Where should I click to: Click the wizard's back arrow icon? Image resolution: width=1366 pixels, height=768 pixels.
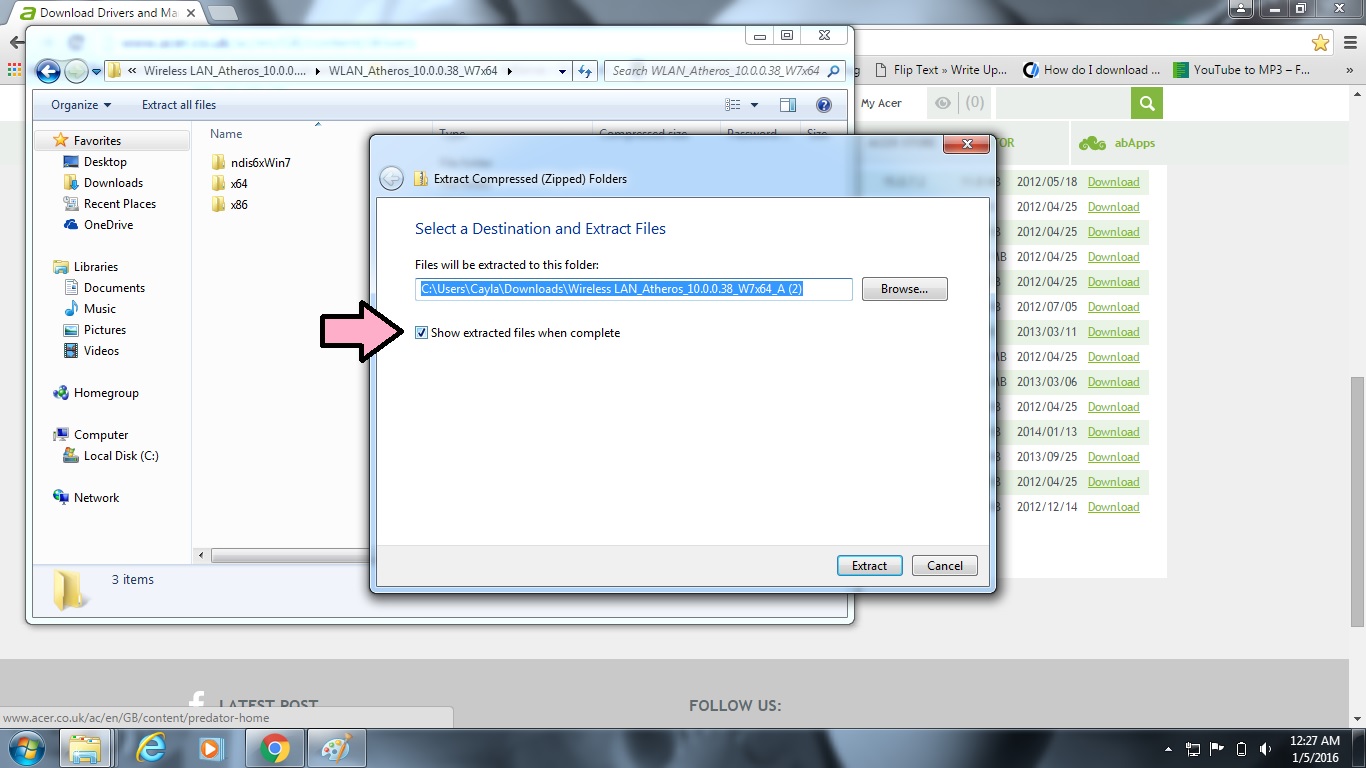pos(391,179)
